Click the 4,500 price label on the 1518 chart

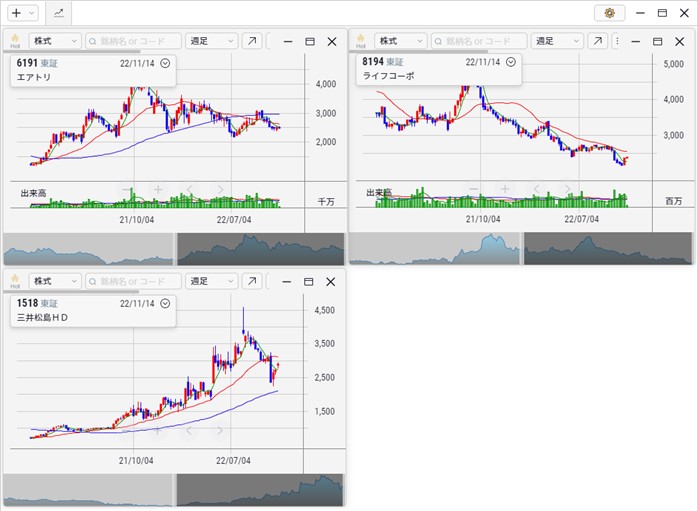pos(325,310)
